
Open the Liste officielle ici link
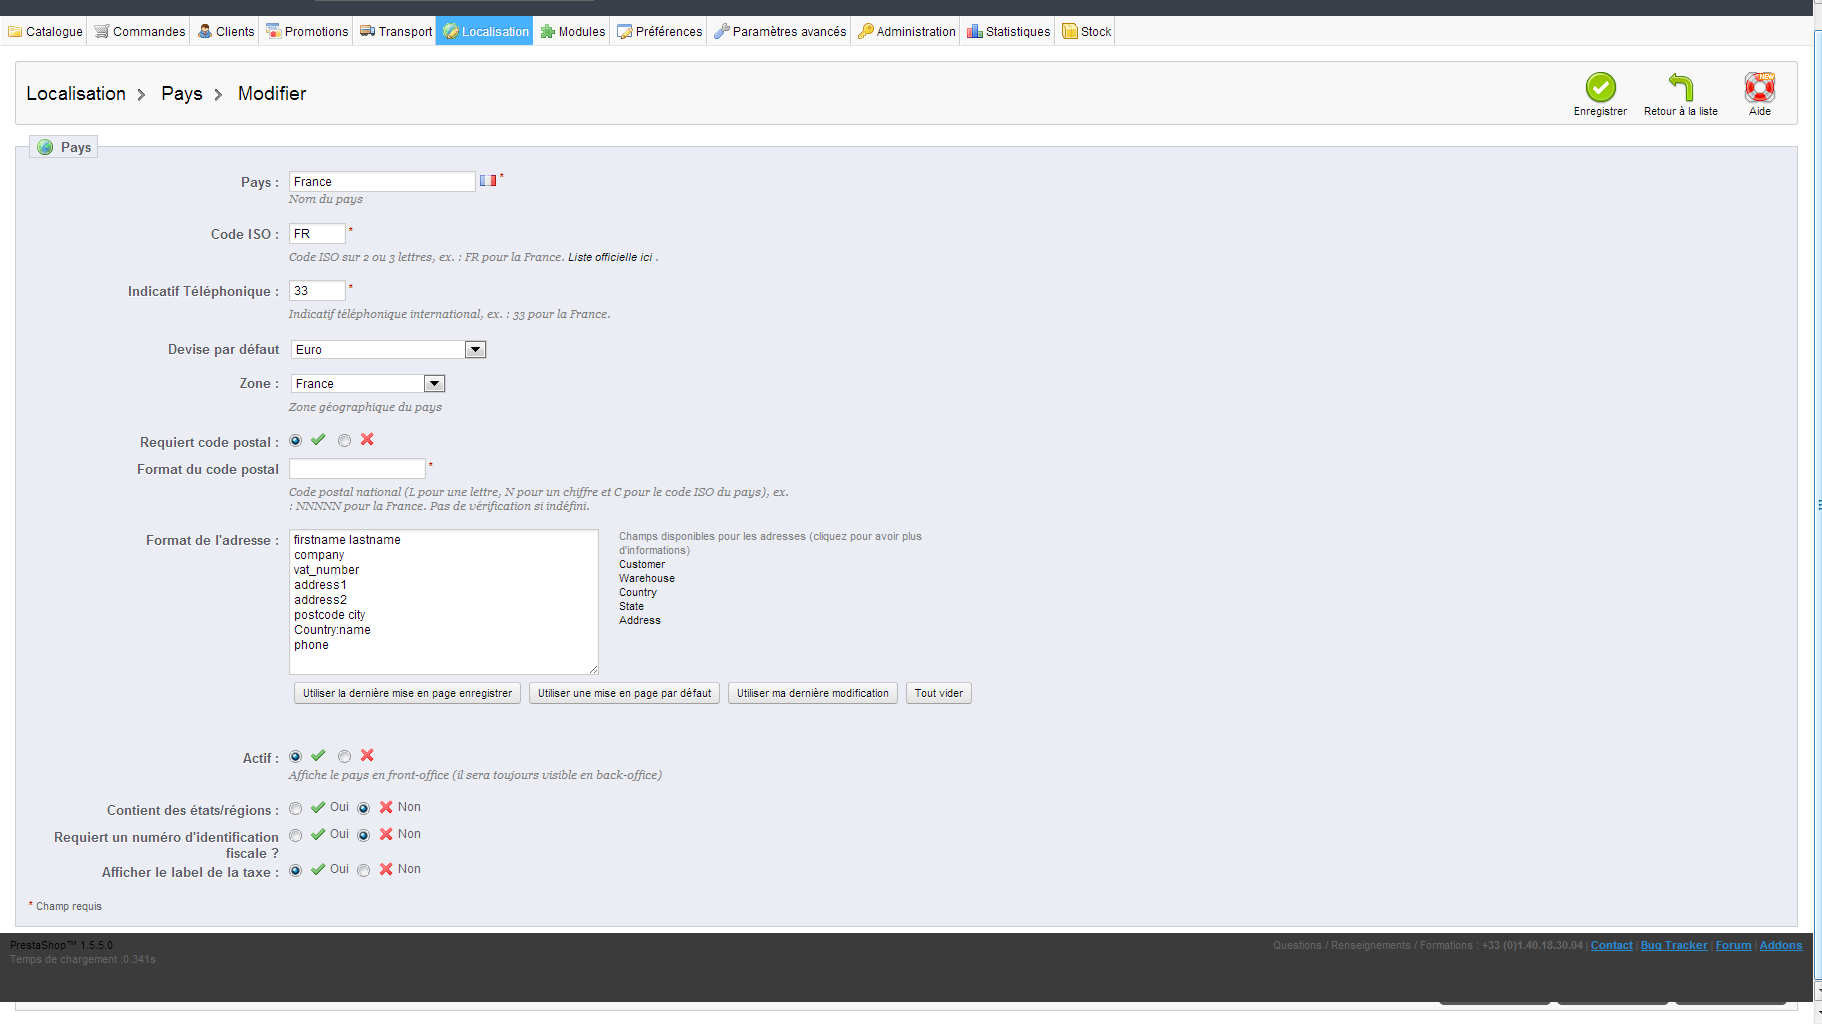coord(610,257)
